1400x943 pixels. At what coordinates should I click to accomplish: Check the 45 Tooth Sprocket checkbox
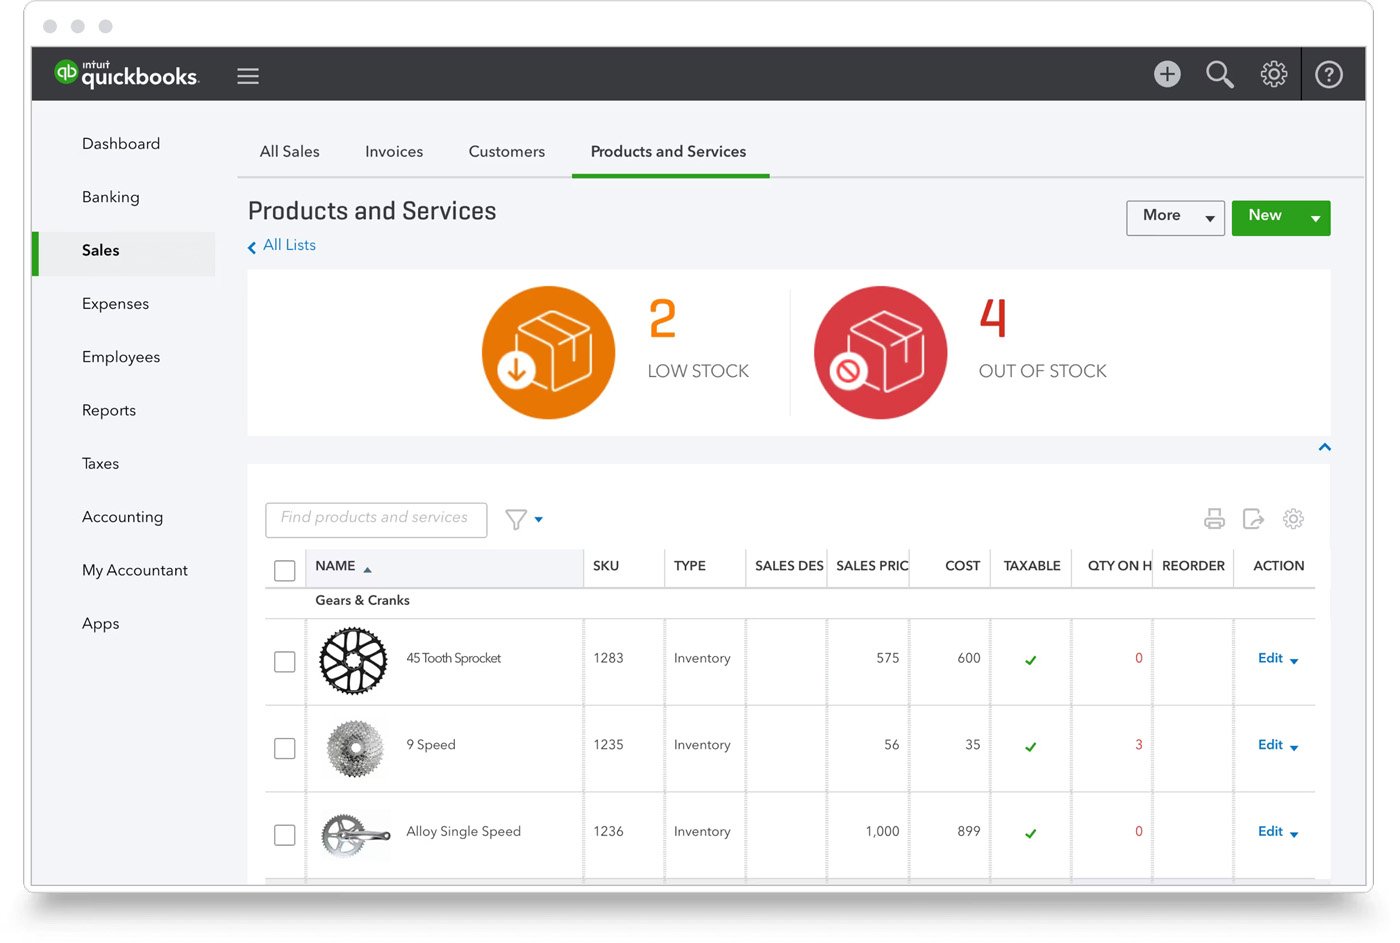(285, 662)
